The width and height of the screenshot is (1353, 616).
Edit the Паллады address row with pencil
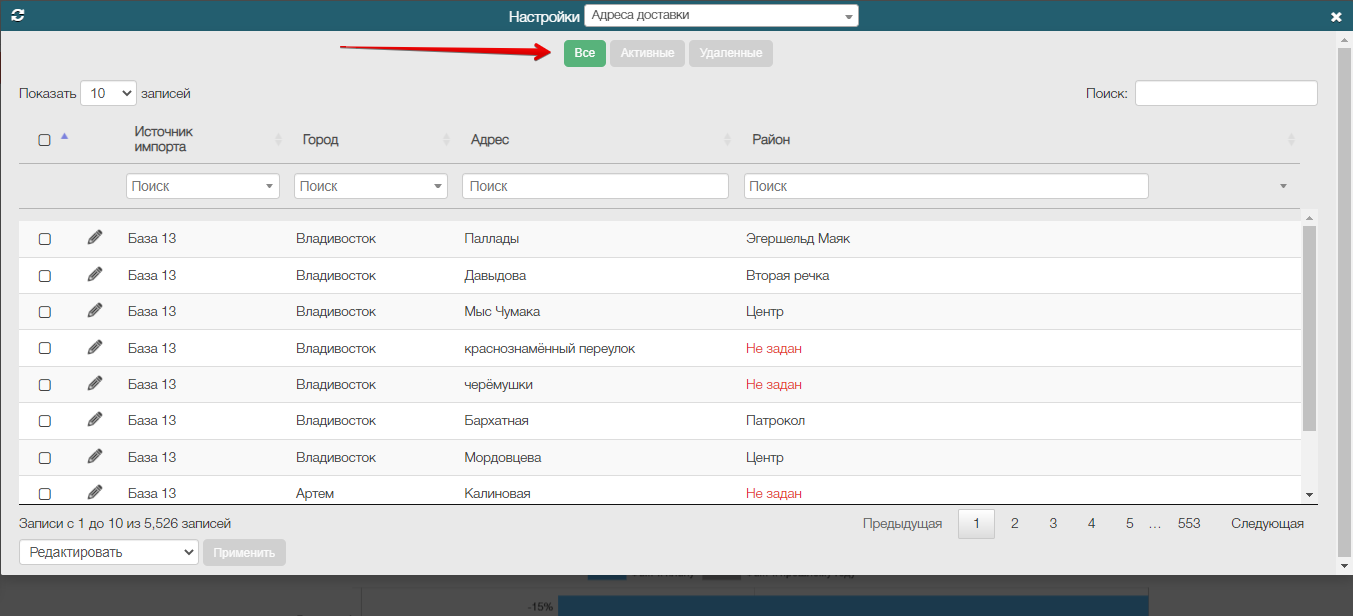(x=95, y=237)
